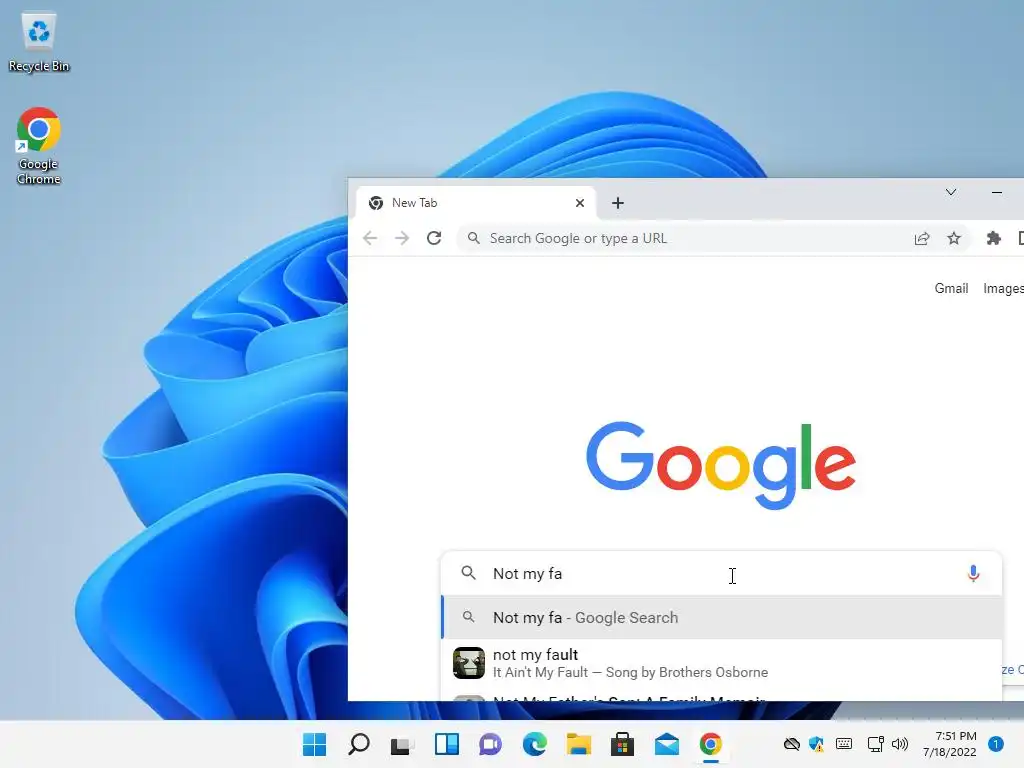Click the Google search box with 'Not my fa'
1024x768 pixels.
coord(721,573)
